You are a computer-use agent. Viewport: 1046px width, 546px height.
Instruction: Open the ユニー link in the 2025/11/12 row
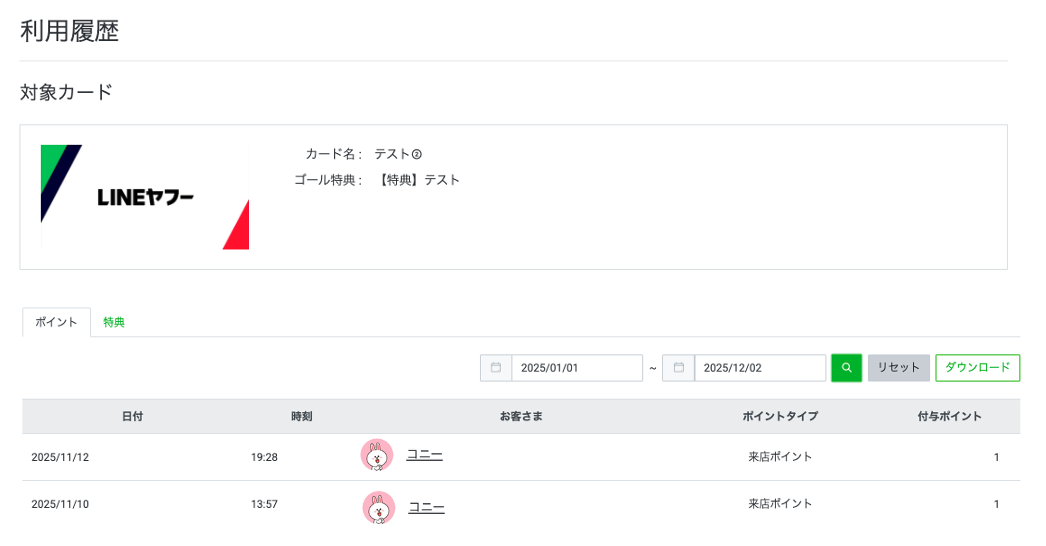pos(424,455)
